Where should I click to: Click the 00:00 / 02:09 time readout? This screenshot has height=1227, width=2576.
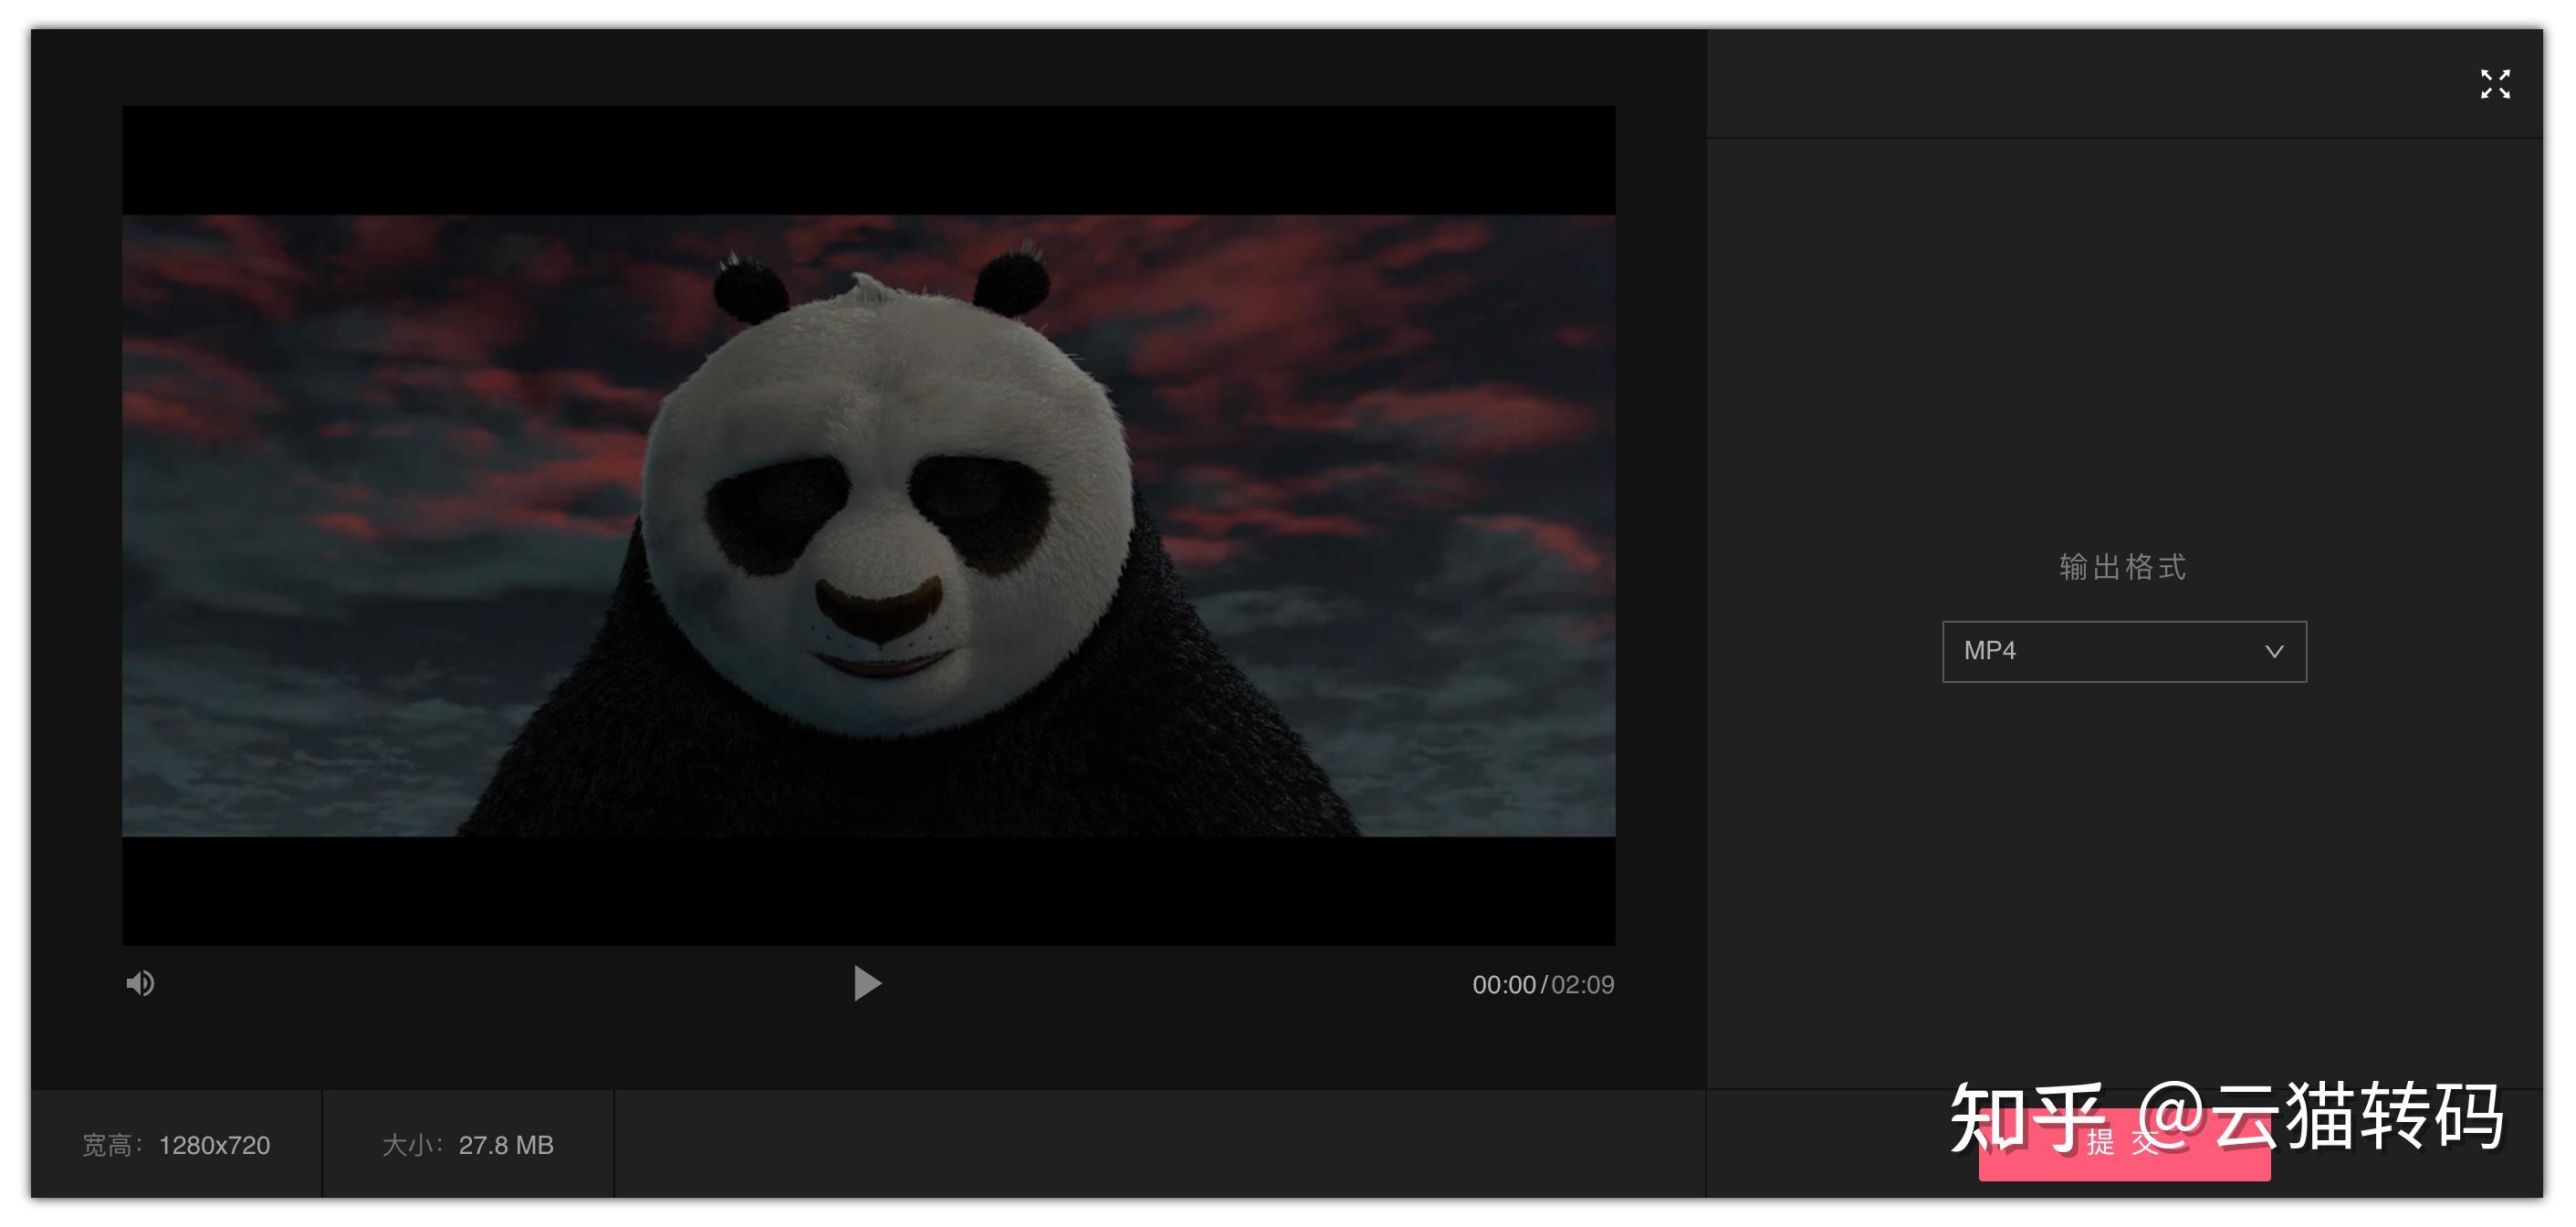pos(1542,984)
